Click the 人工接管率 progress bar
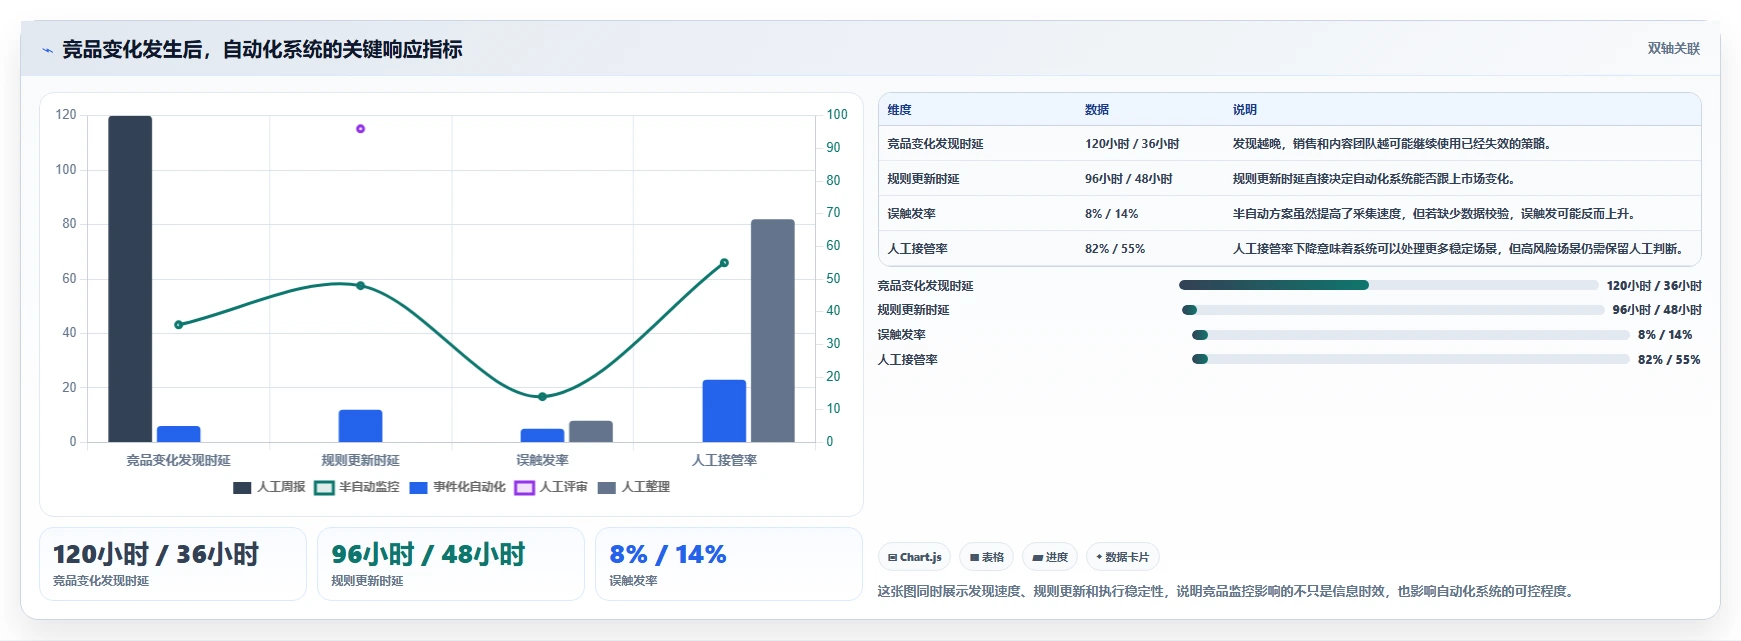Viewport: 1741px width, 641px height. (1410, 359)
